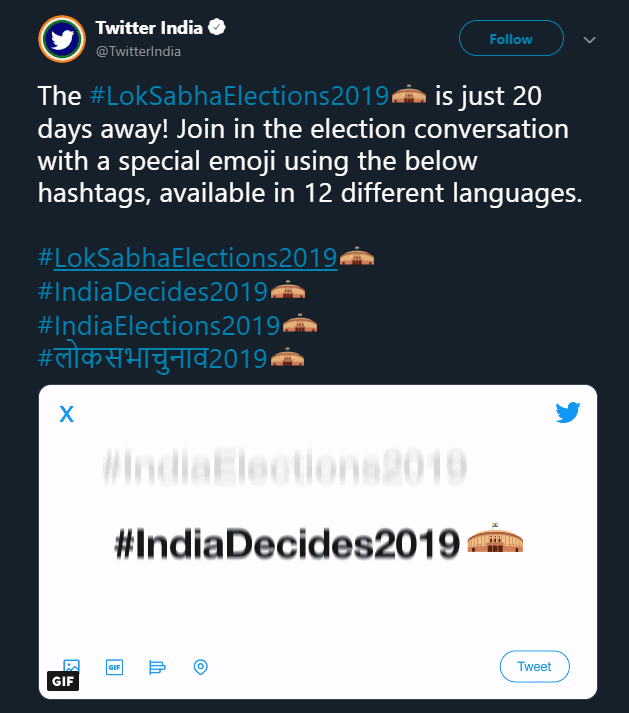629x713 pixels.
Task: Open the @TwitterIndia handle link
Action: (x=138, y=51)
